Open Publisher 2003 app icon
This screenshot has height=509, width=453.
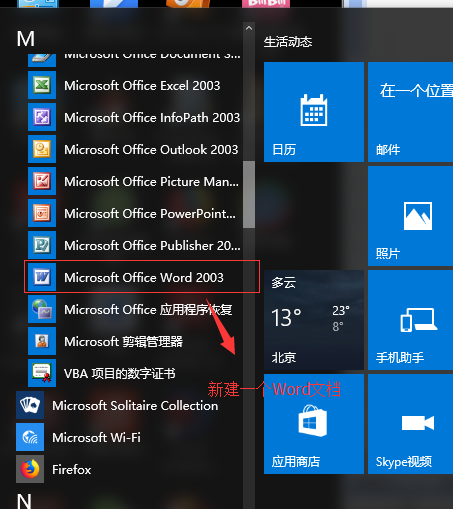(42, 245)
